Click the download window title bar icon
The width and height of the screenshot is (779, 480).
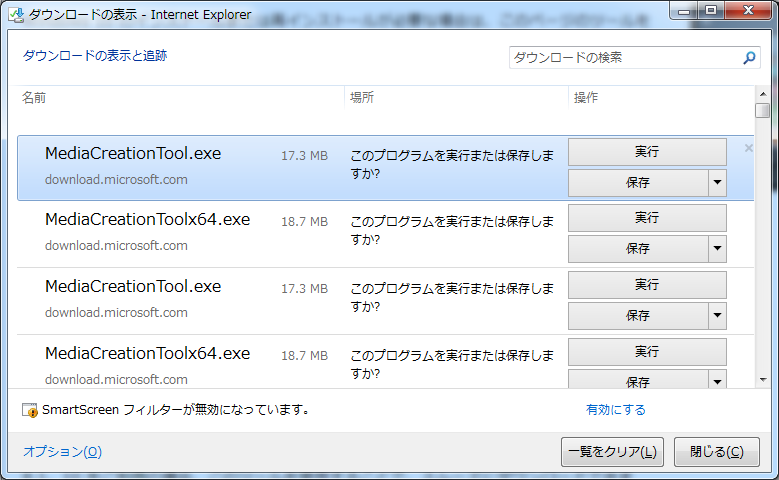pos(16,15)
